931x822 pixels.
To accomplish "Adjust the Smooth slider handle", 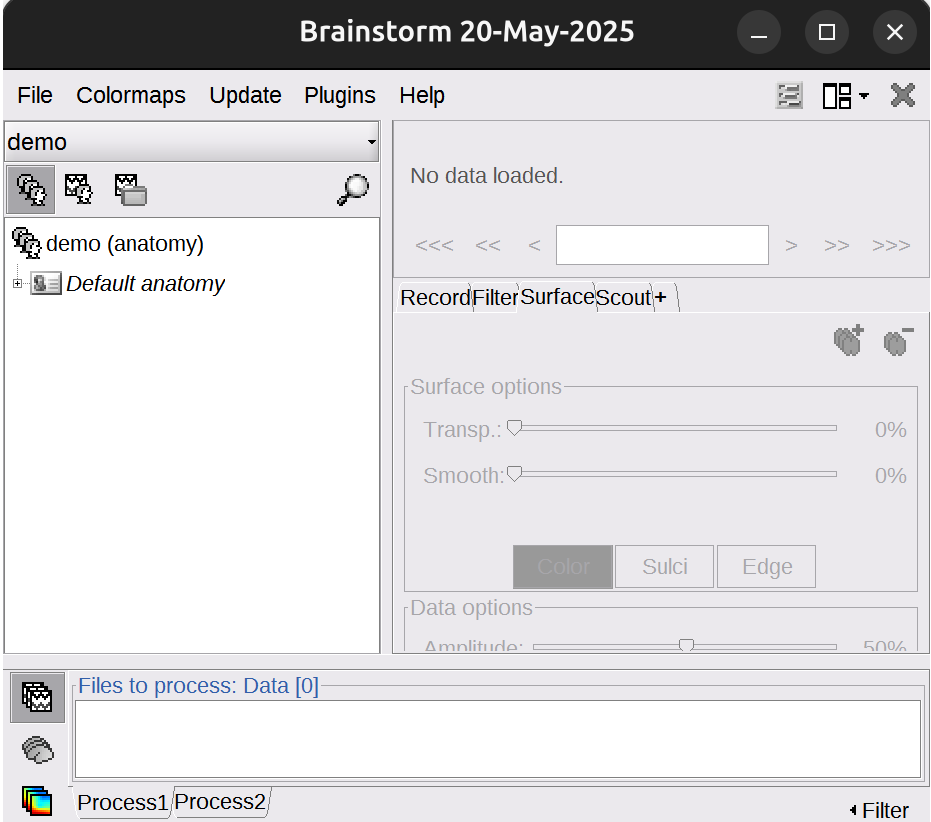I will click(515, 473).
